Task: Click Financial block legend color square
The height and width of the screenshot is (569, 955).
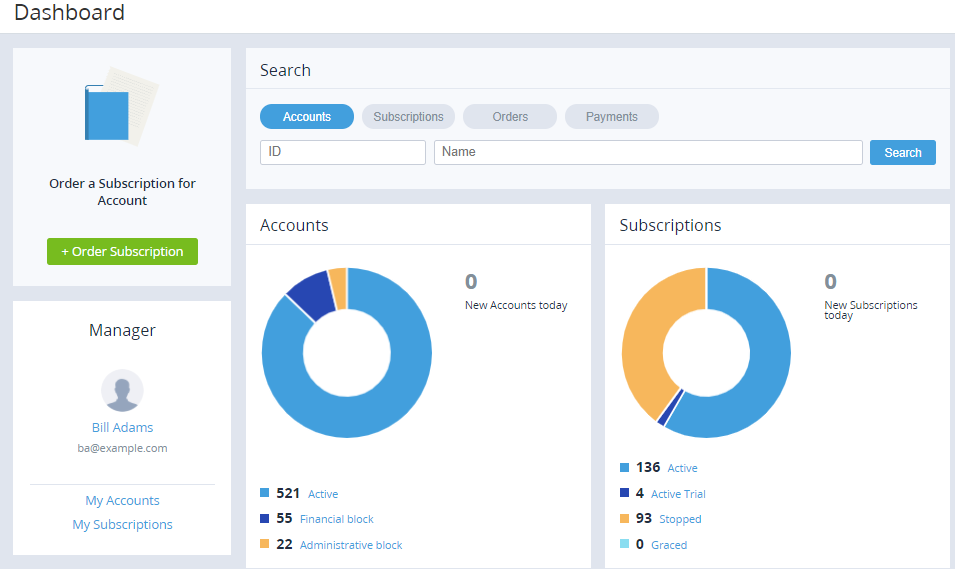Action: pyautogui.click(x=265, y=519)
